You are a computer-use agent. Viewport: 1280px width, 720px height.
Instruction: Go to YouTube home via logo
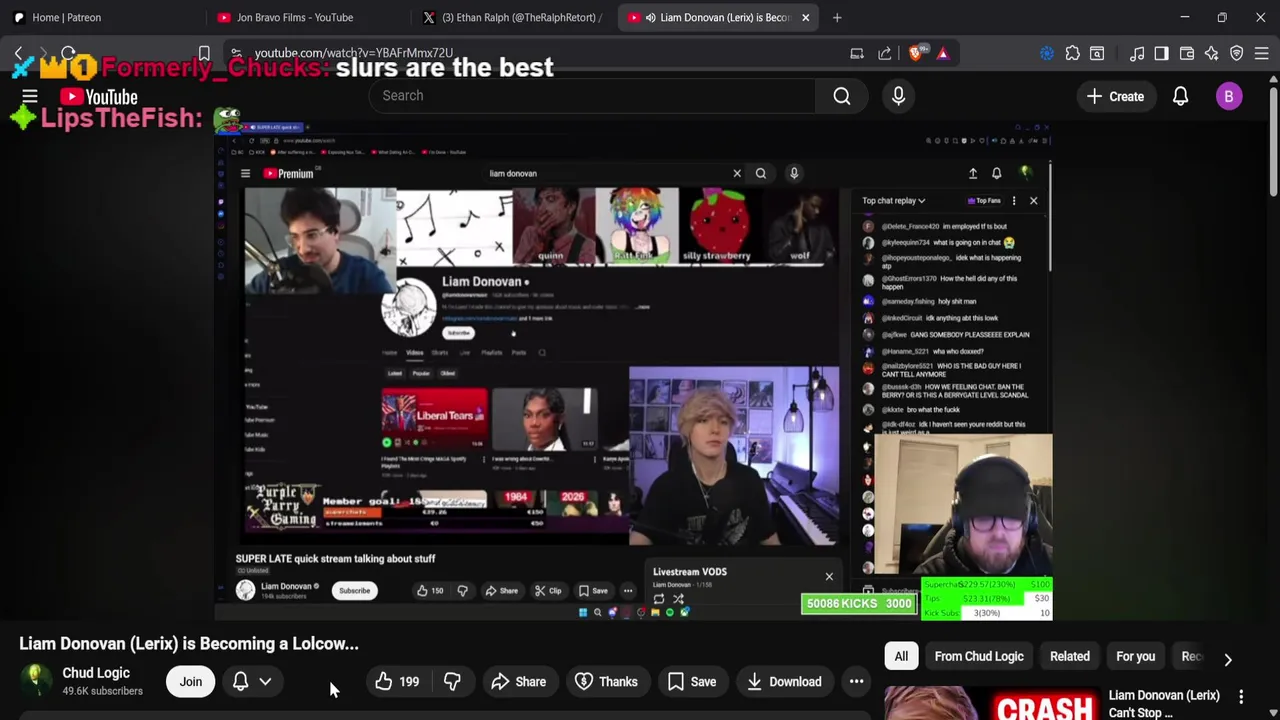click(98, 97)
